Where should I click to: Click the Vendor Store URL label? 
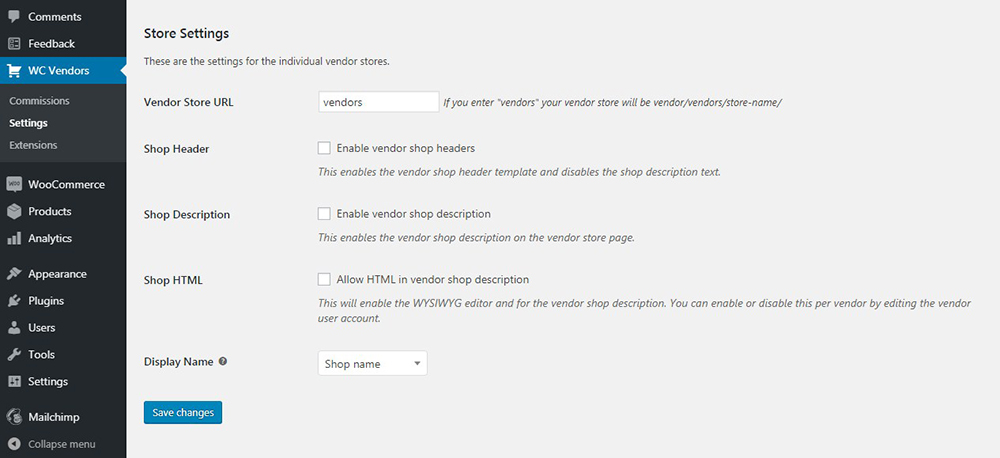(189, 102)
